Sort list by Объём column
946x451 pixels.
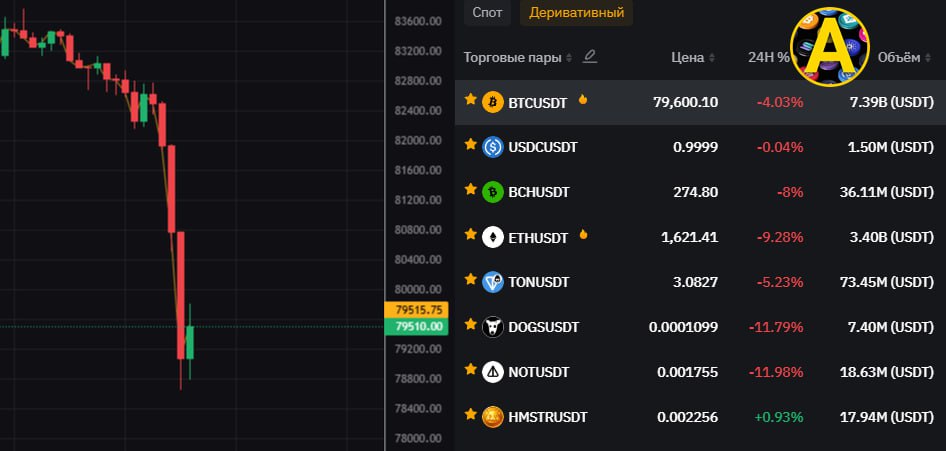[904, 58]
